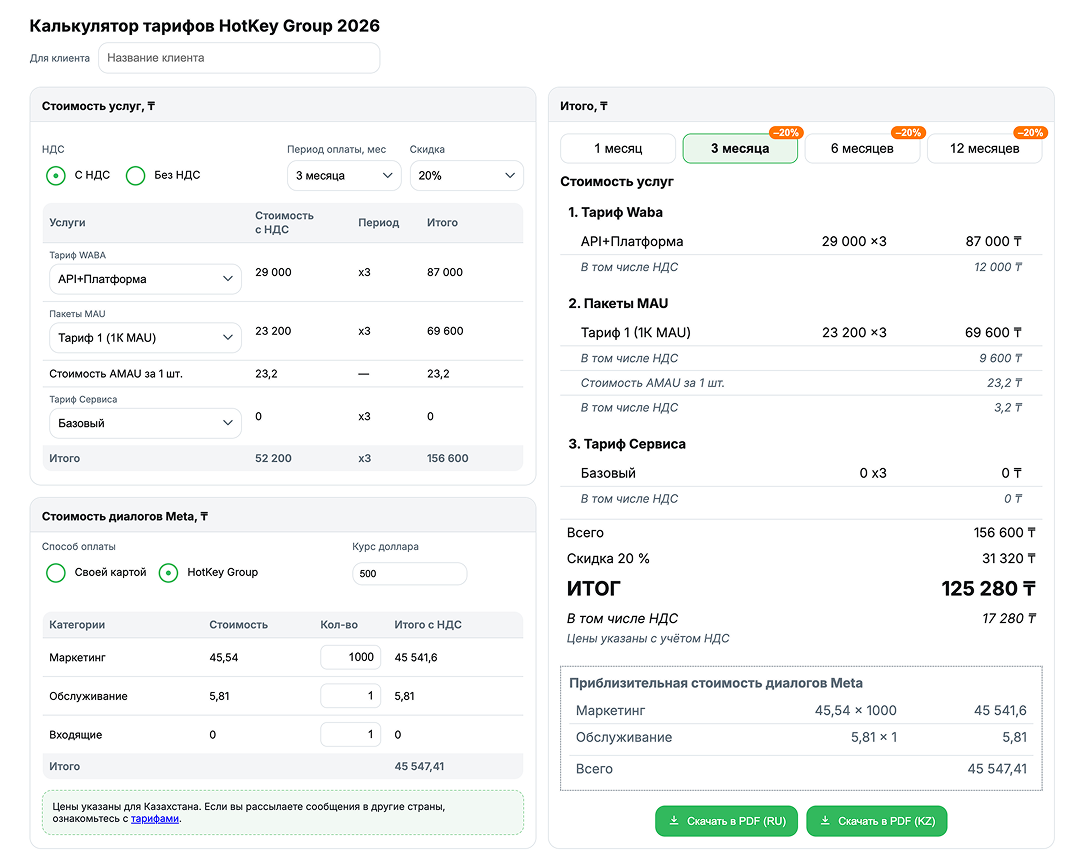Click 'Скачать в PDF (KZ)' button

tap(877, 821)
